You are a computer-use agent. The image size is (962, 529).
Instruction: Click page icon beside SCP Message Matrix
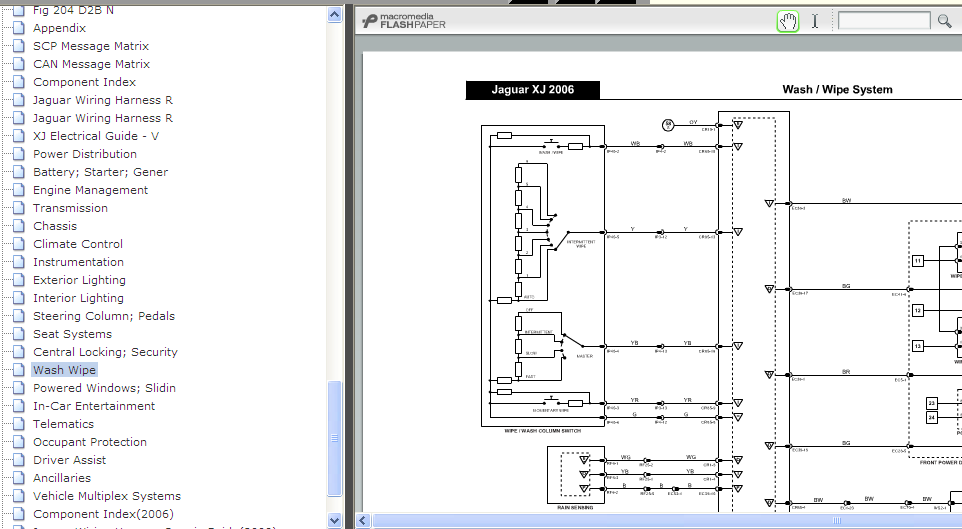click(20, 45)
